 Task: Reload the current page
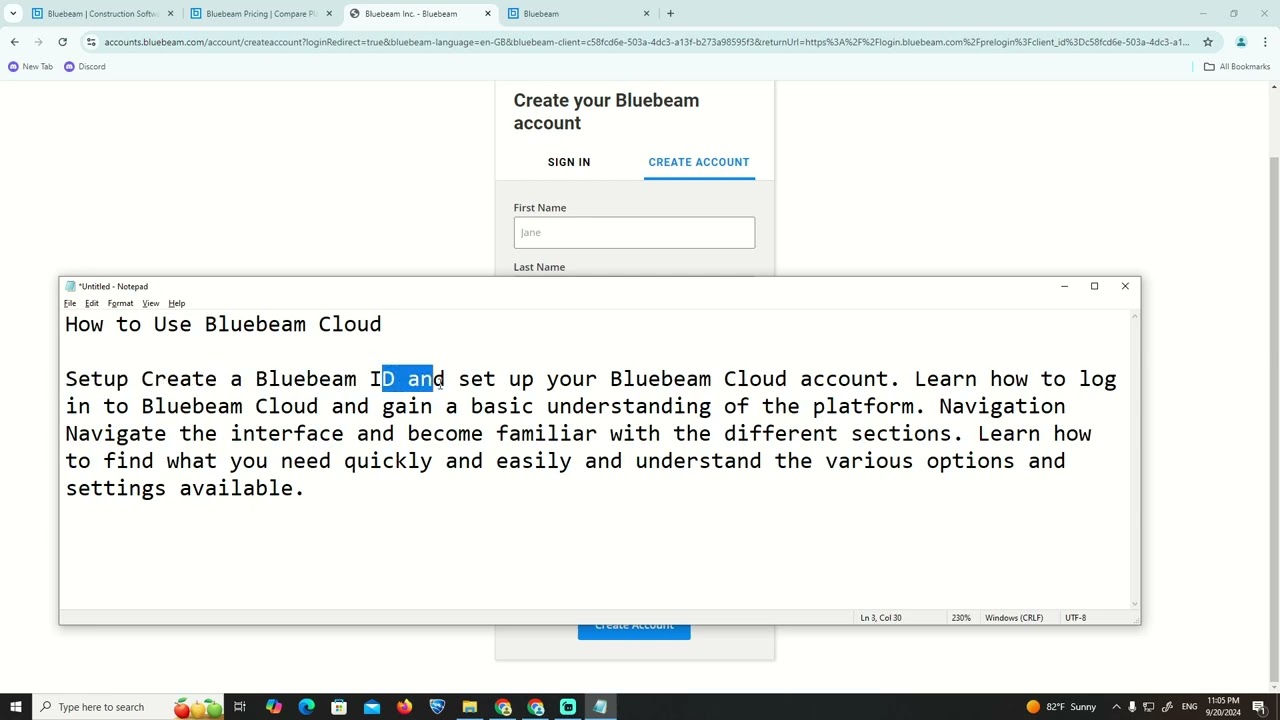point(62,42)
